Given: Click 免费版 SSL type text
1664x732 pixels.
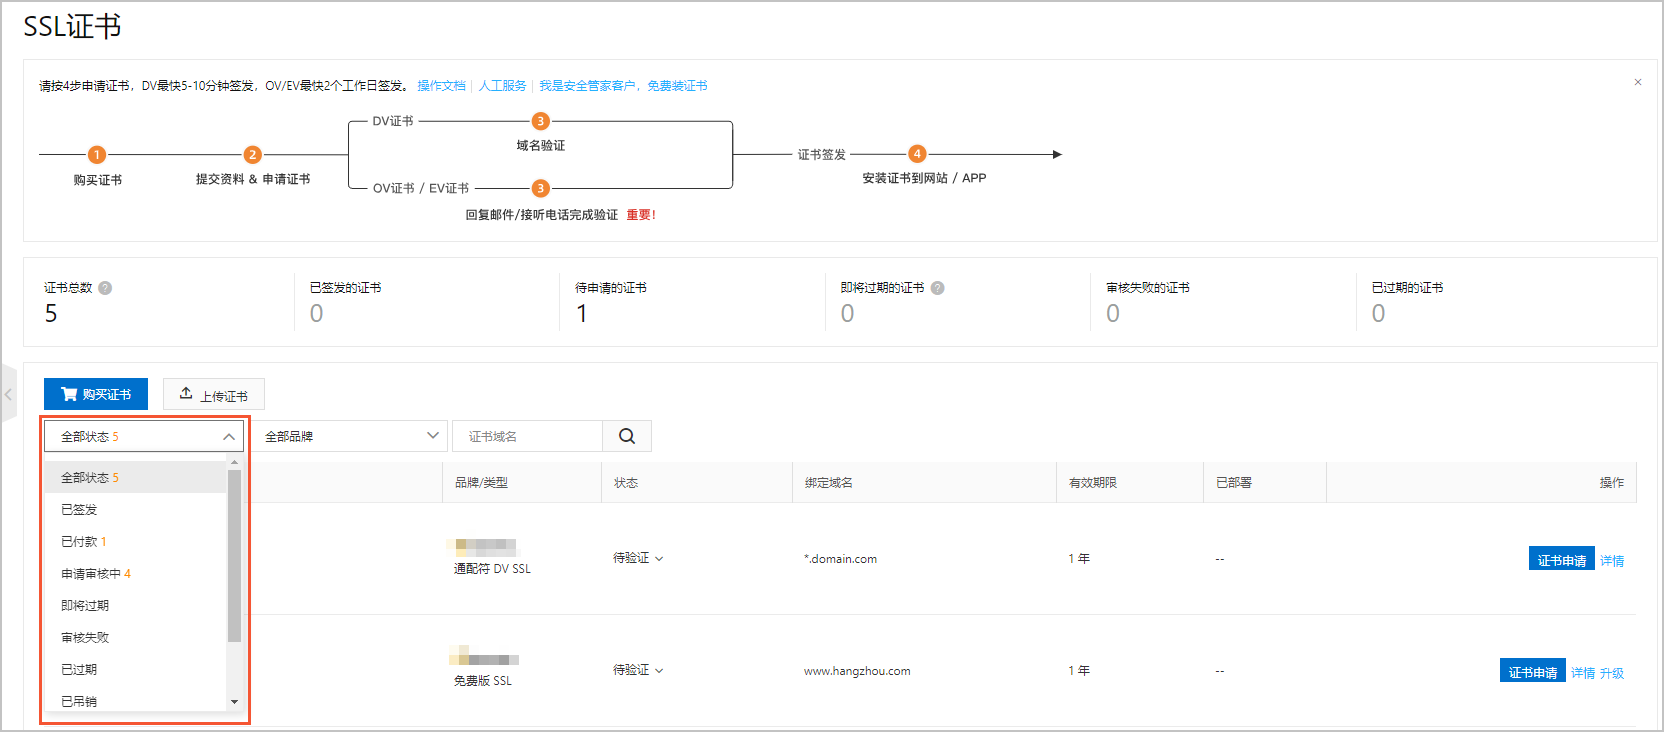Looking at the screenshot, I should [483, 681].
